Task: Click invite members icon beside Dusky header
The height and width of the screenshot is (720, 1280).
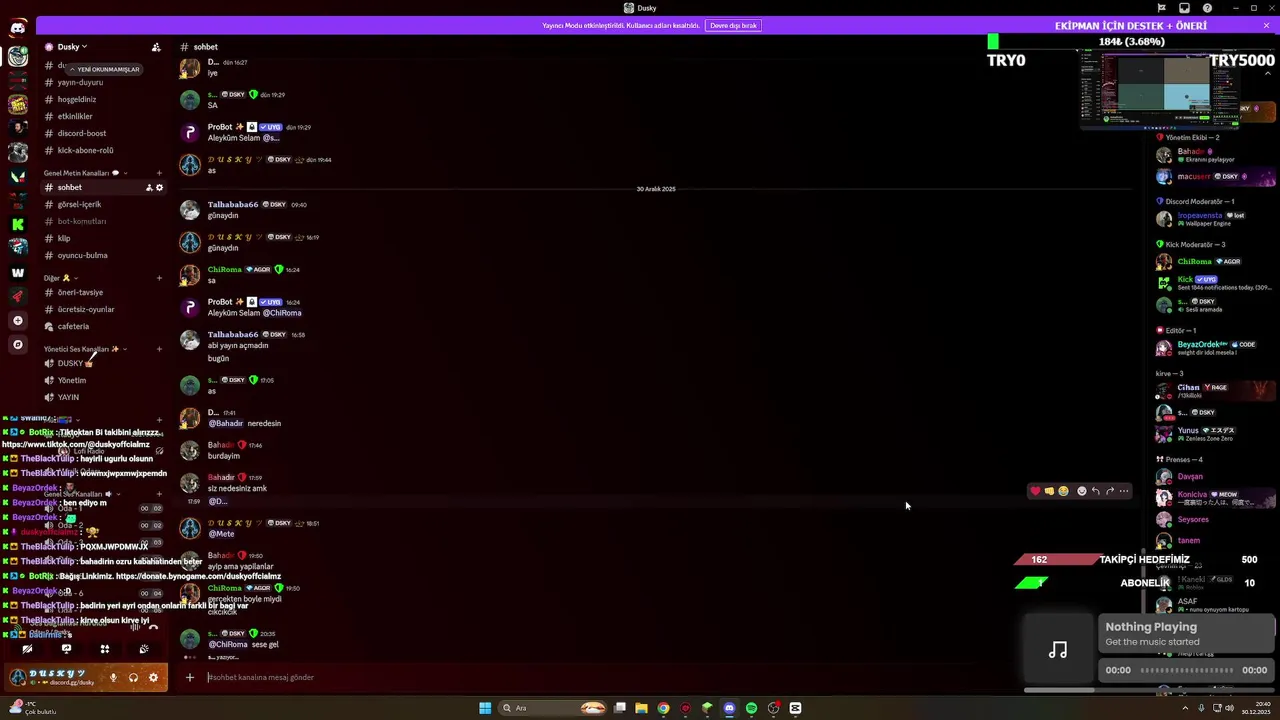Action: tap(156, 47)
